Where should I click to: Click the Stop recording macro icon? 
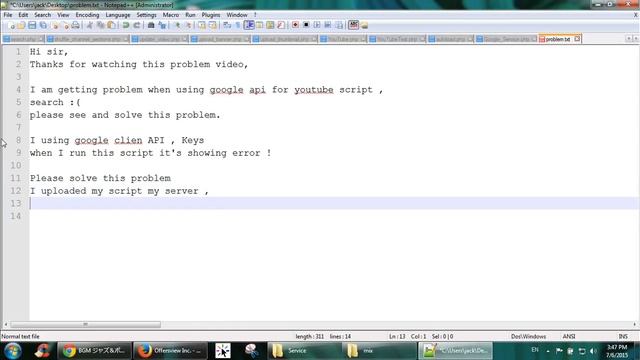tap(306, 25)
